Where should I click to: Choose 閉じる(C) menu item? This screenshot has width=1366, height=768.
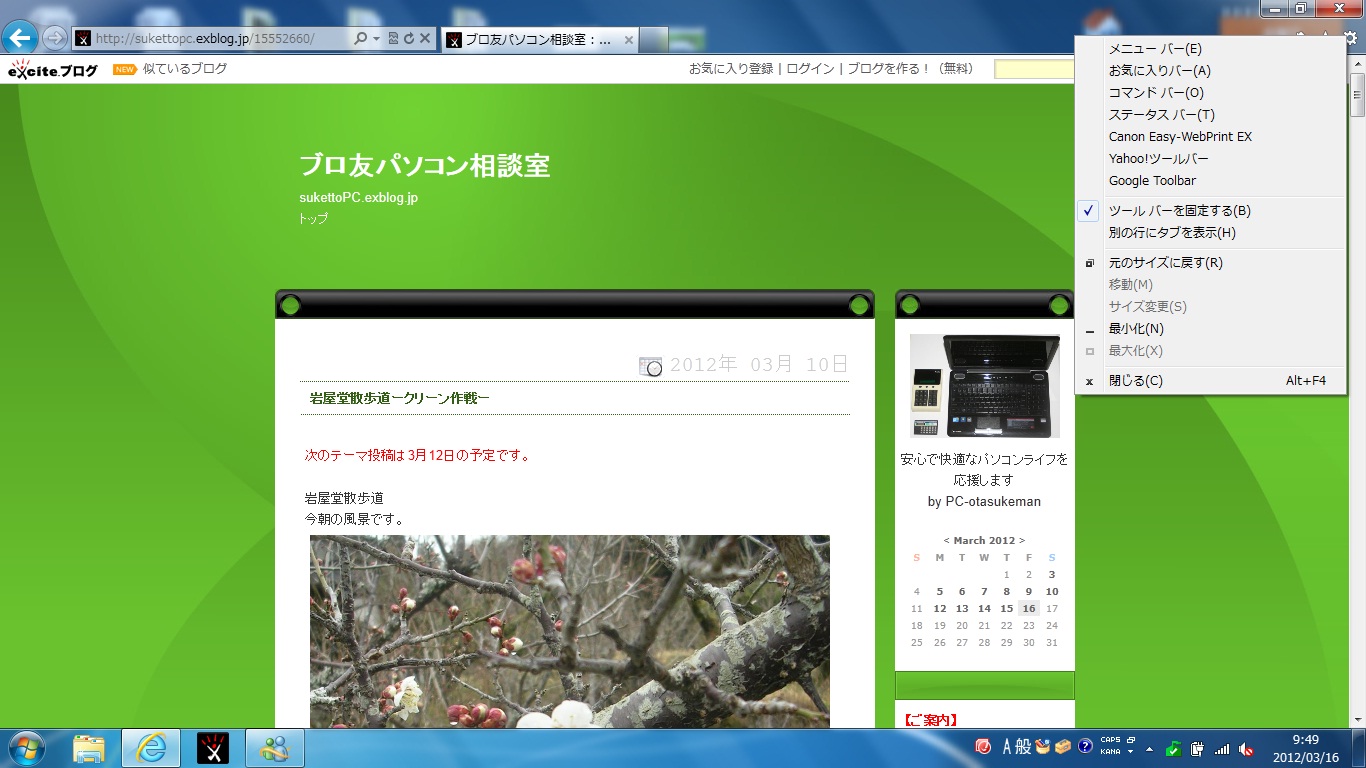coord(1211,380)
